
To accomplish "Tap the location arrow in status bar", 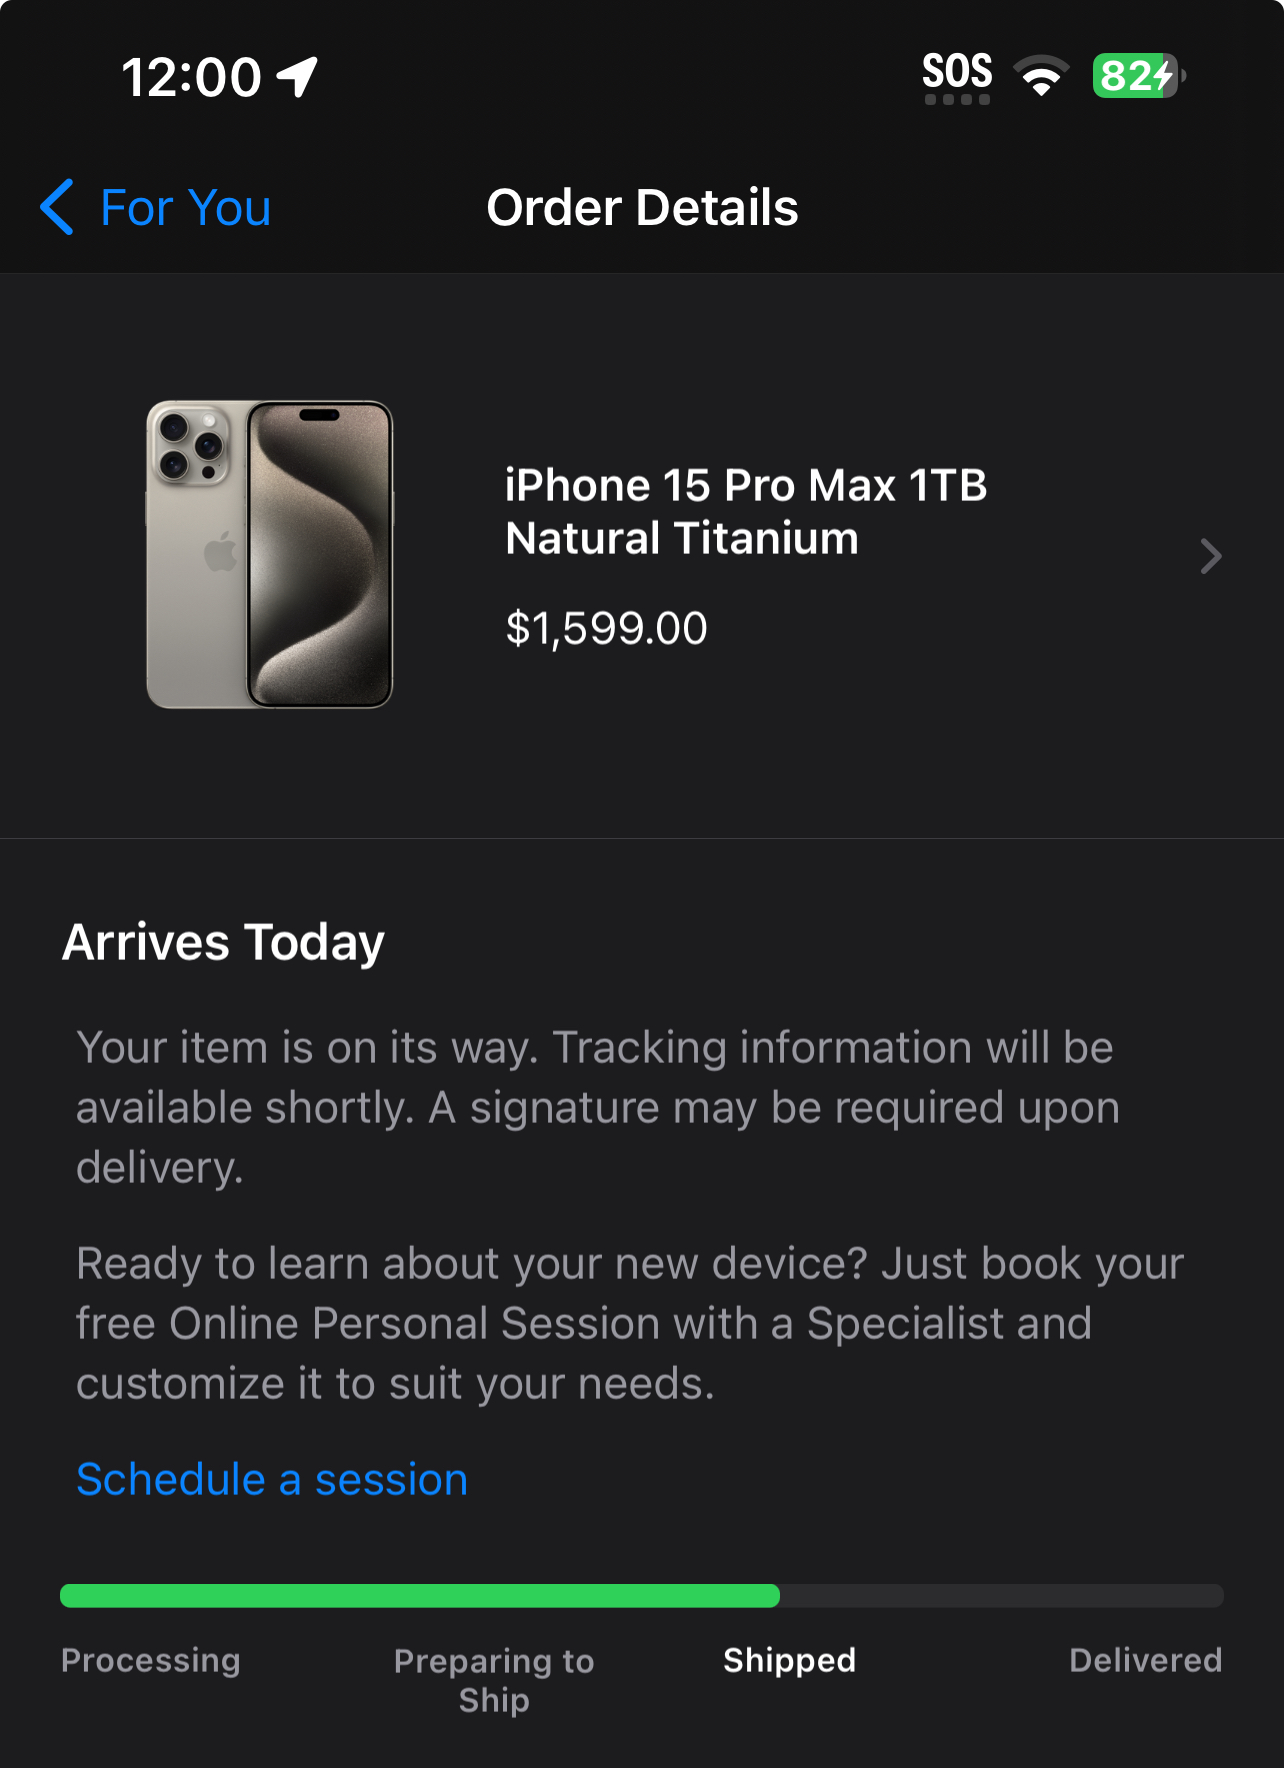I will point(297,77).
